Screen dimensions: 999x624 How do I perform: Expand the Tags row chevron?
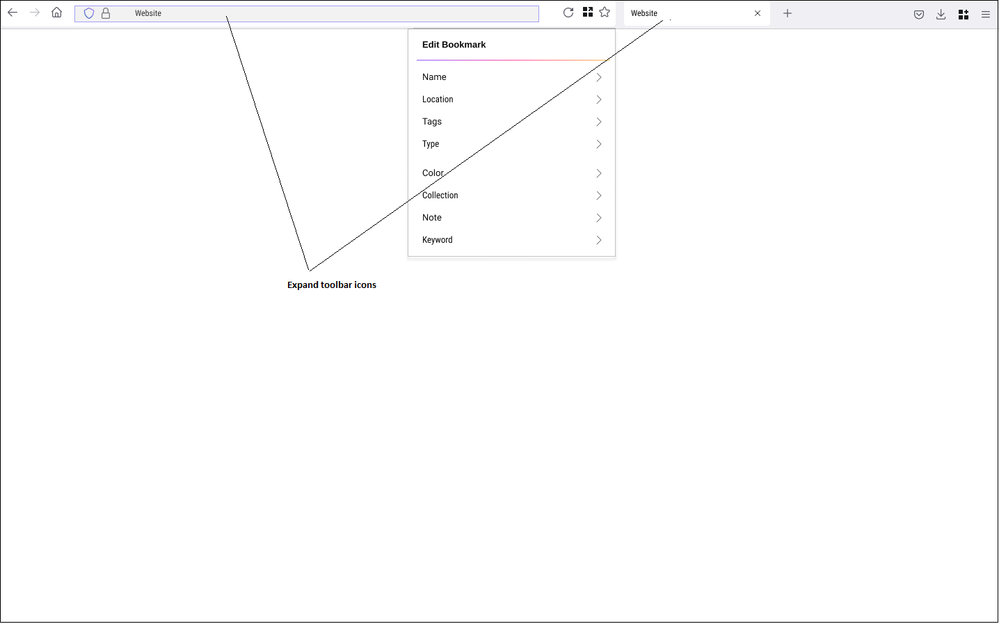pos(599,122)
